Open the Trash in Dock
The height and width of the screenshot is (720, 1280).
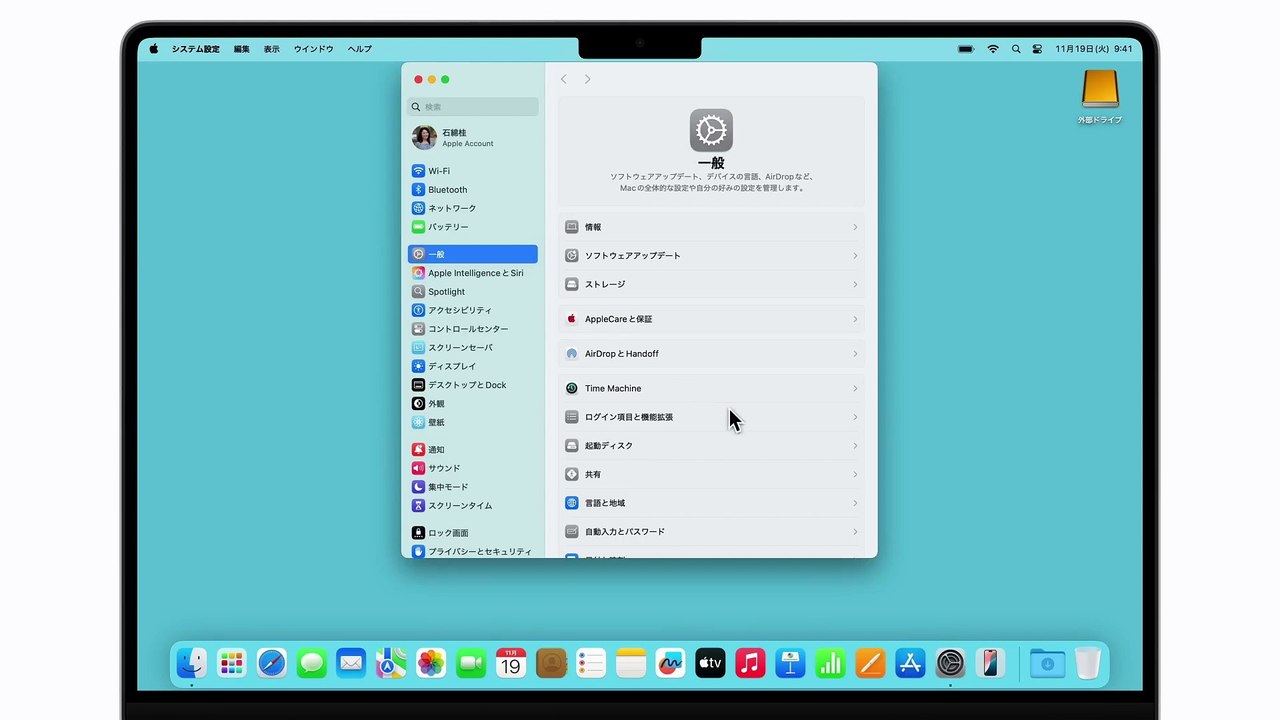point(1088,663)
